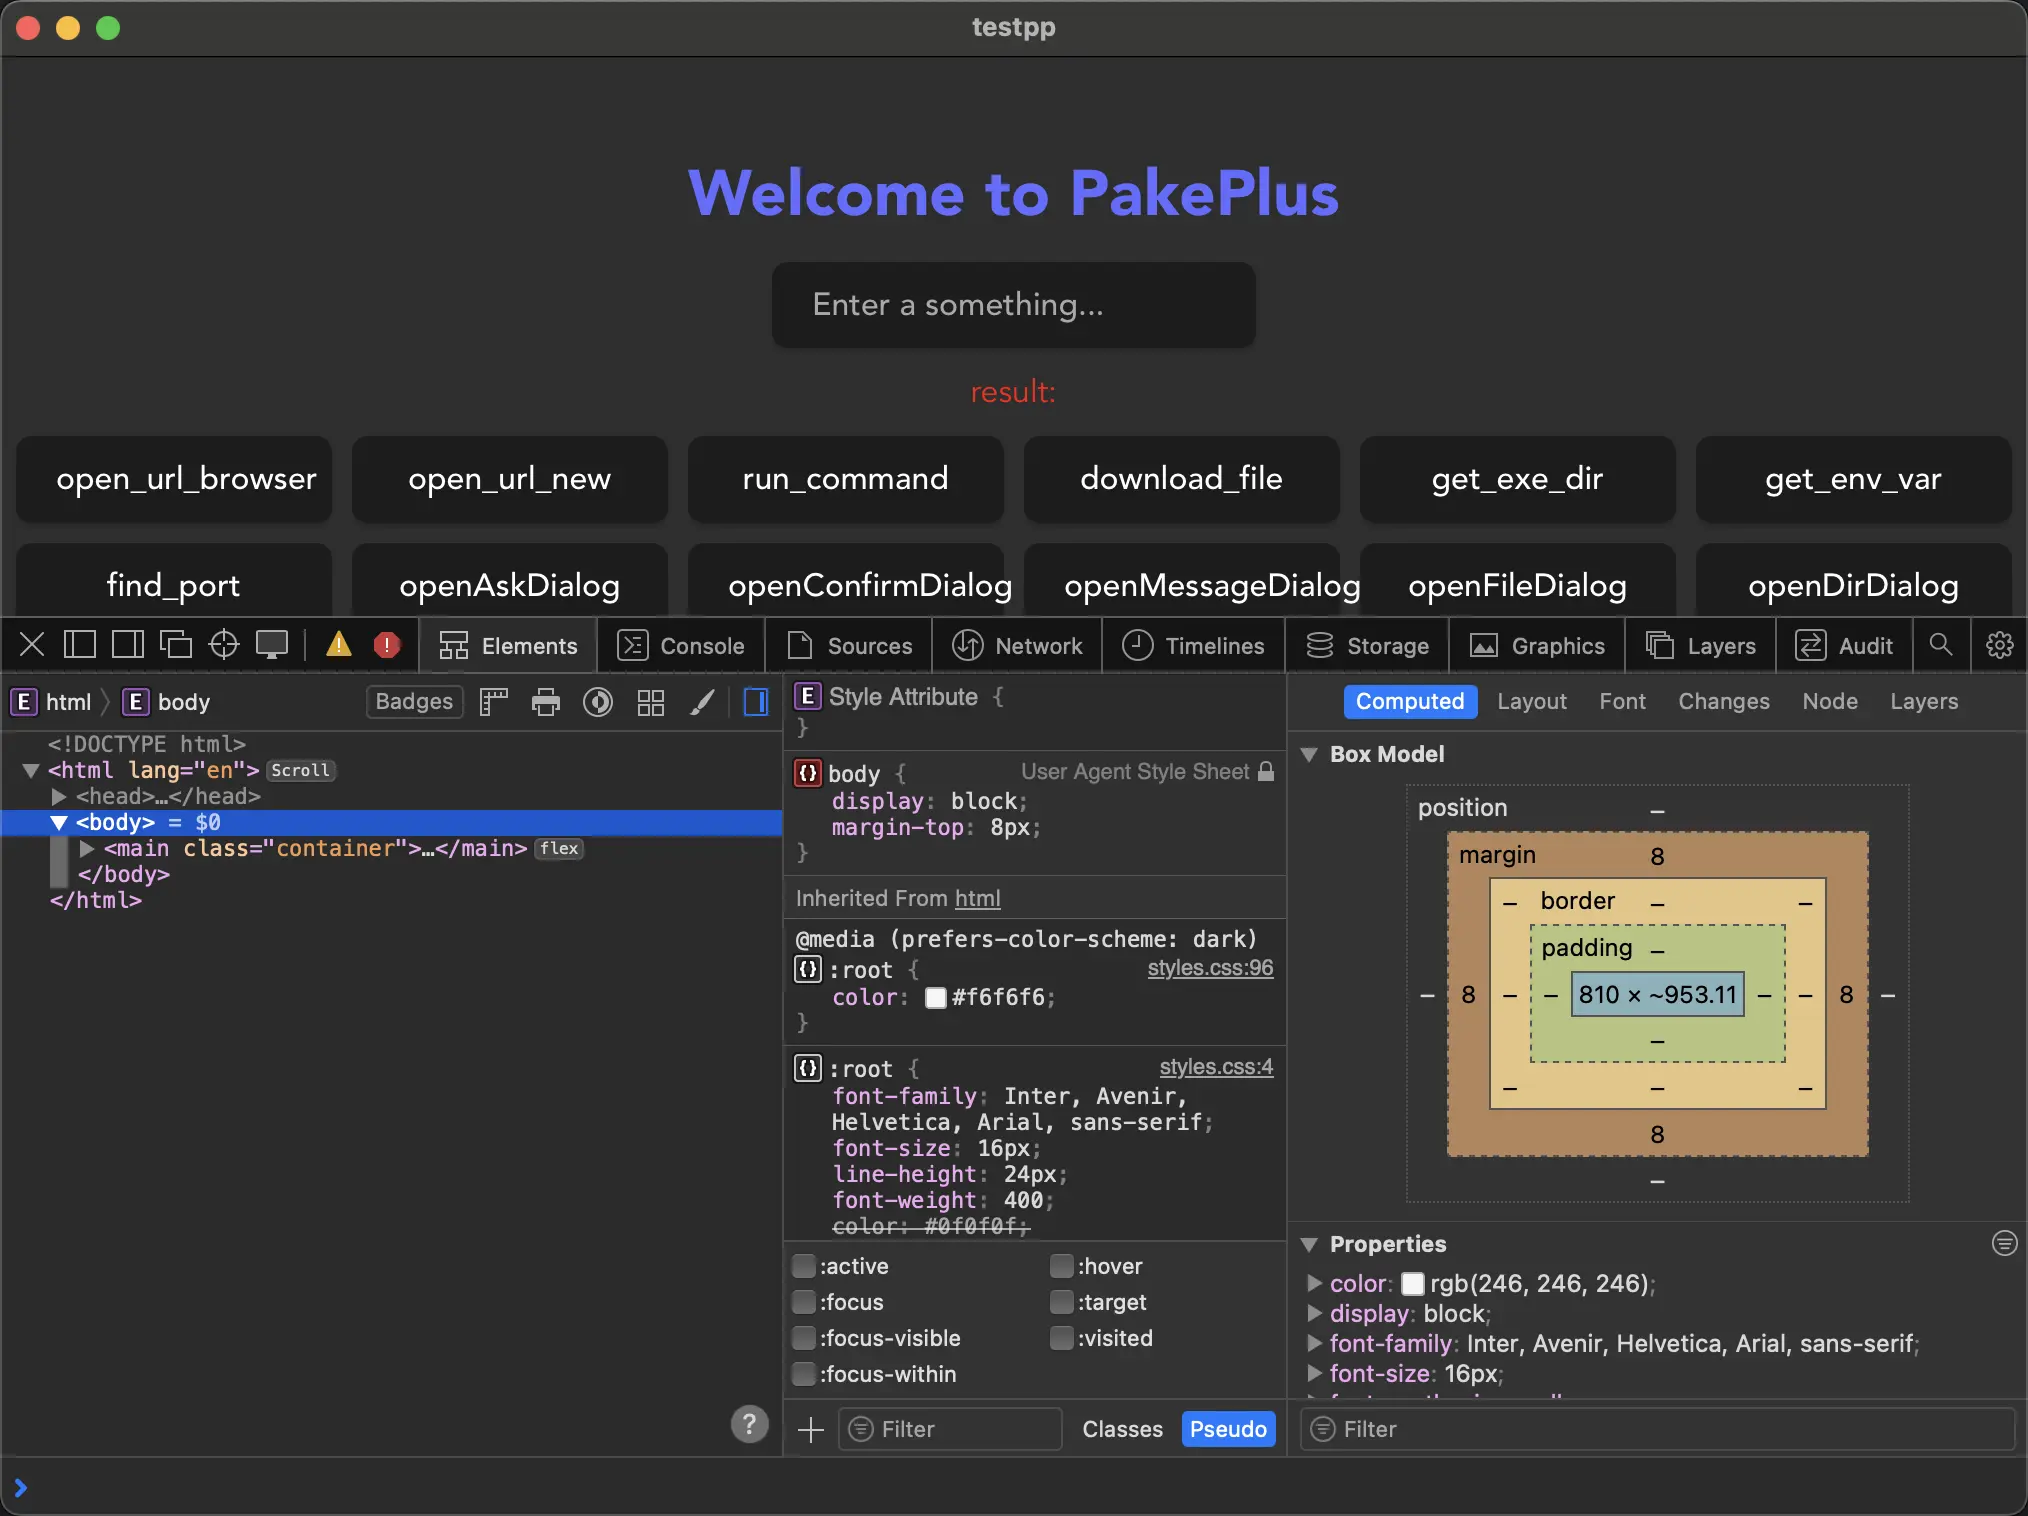The width and height of the screenshot is (2028, 1516).
Task: Open inspector settings gear icon
Action: coord(1999,645)
